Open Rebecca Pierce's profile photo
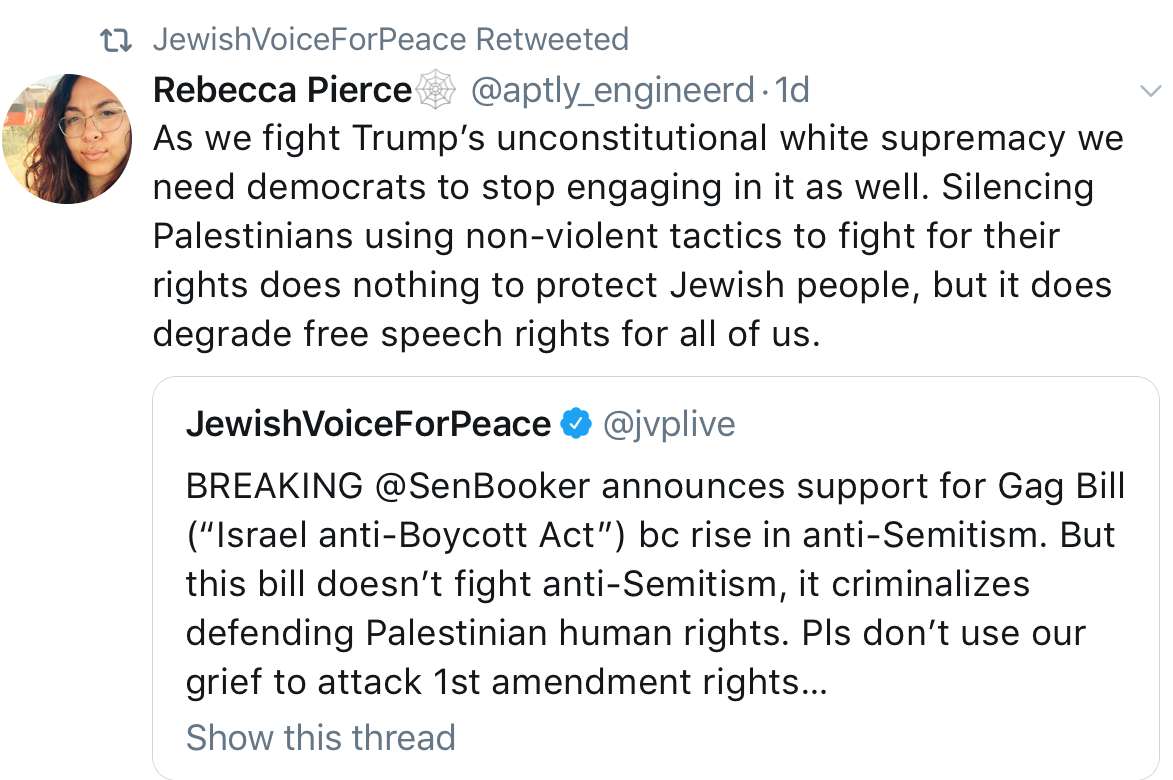The height and width of the screenshot is (780, 1173). point(67,138)
